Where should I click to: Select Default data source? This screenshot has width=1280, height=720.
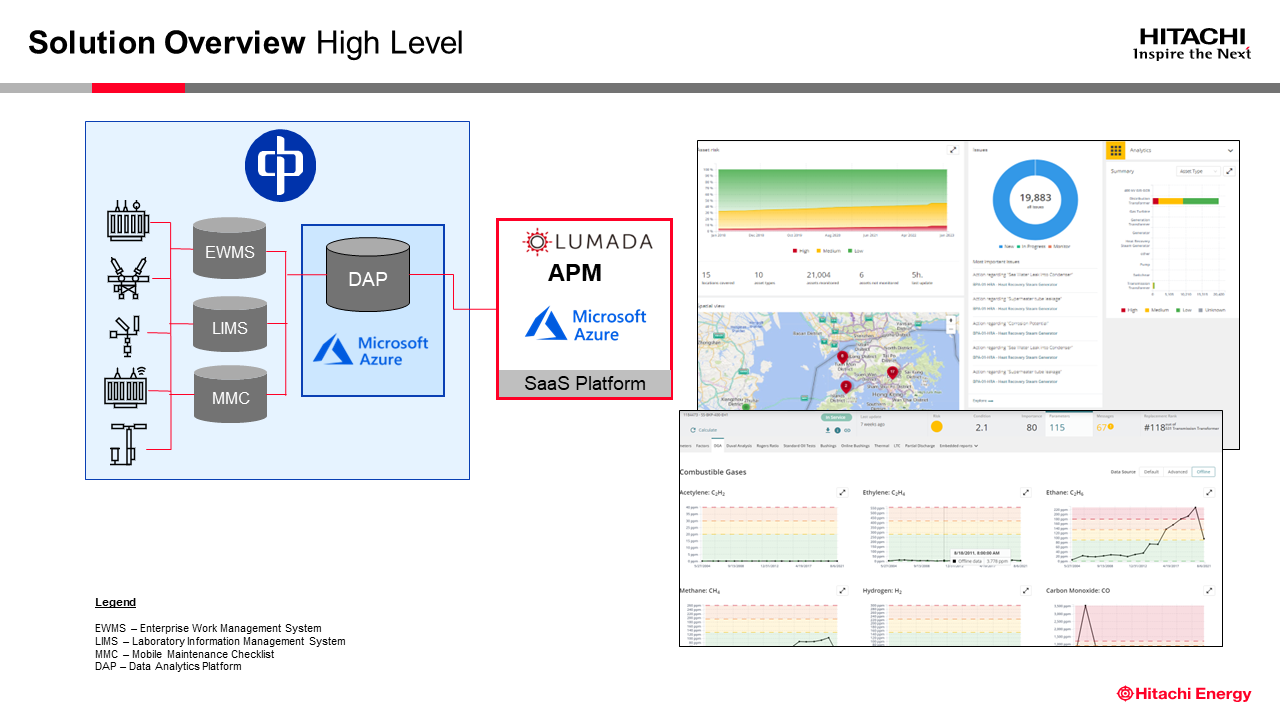point(1151,471)
